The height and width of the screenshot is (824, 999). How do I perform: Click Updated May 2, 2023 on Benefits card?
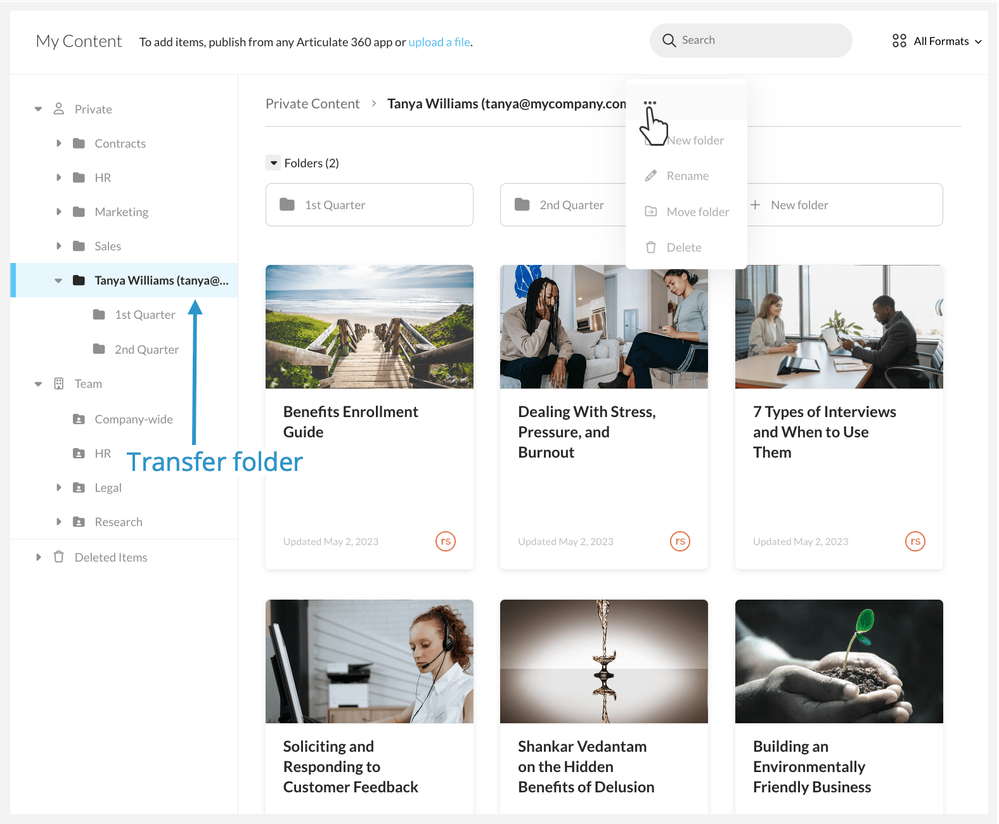click(x=331, y=542)
